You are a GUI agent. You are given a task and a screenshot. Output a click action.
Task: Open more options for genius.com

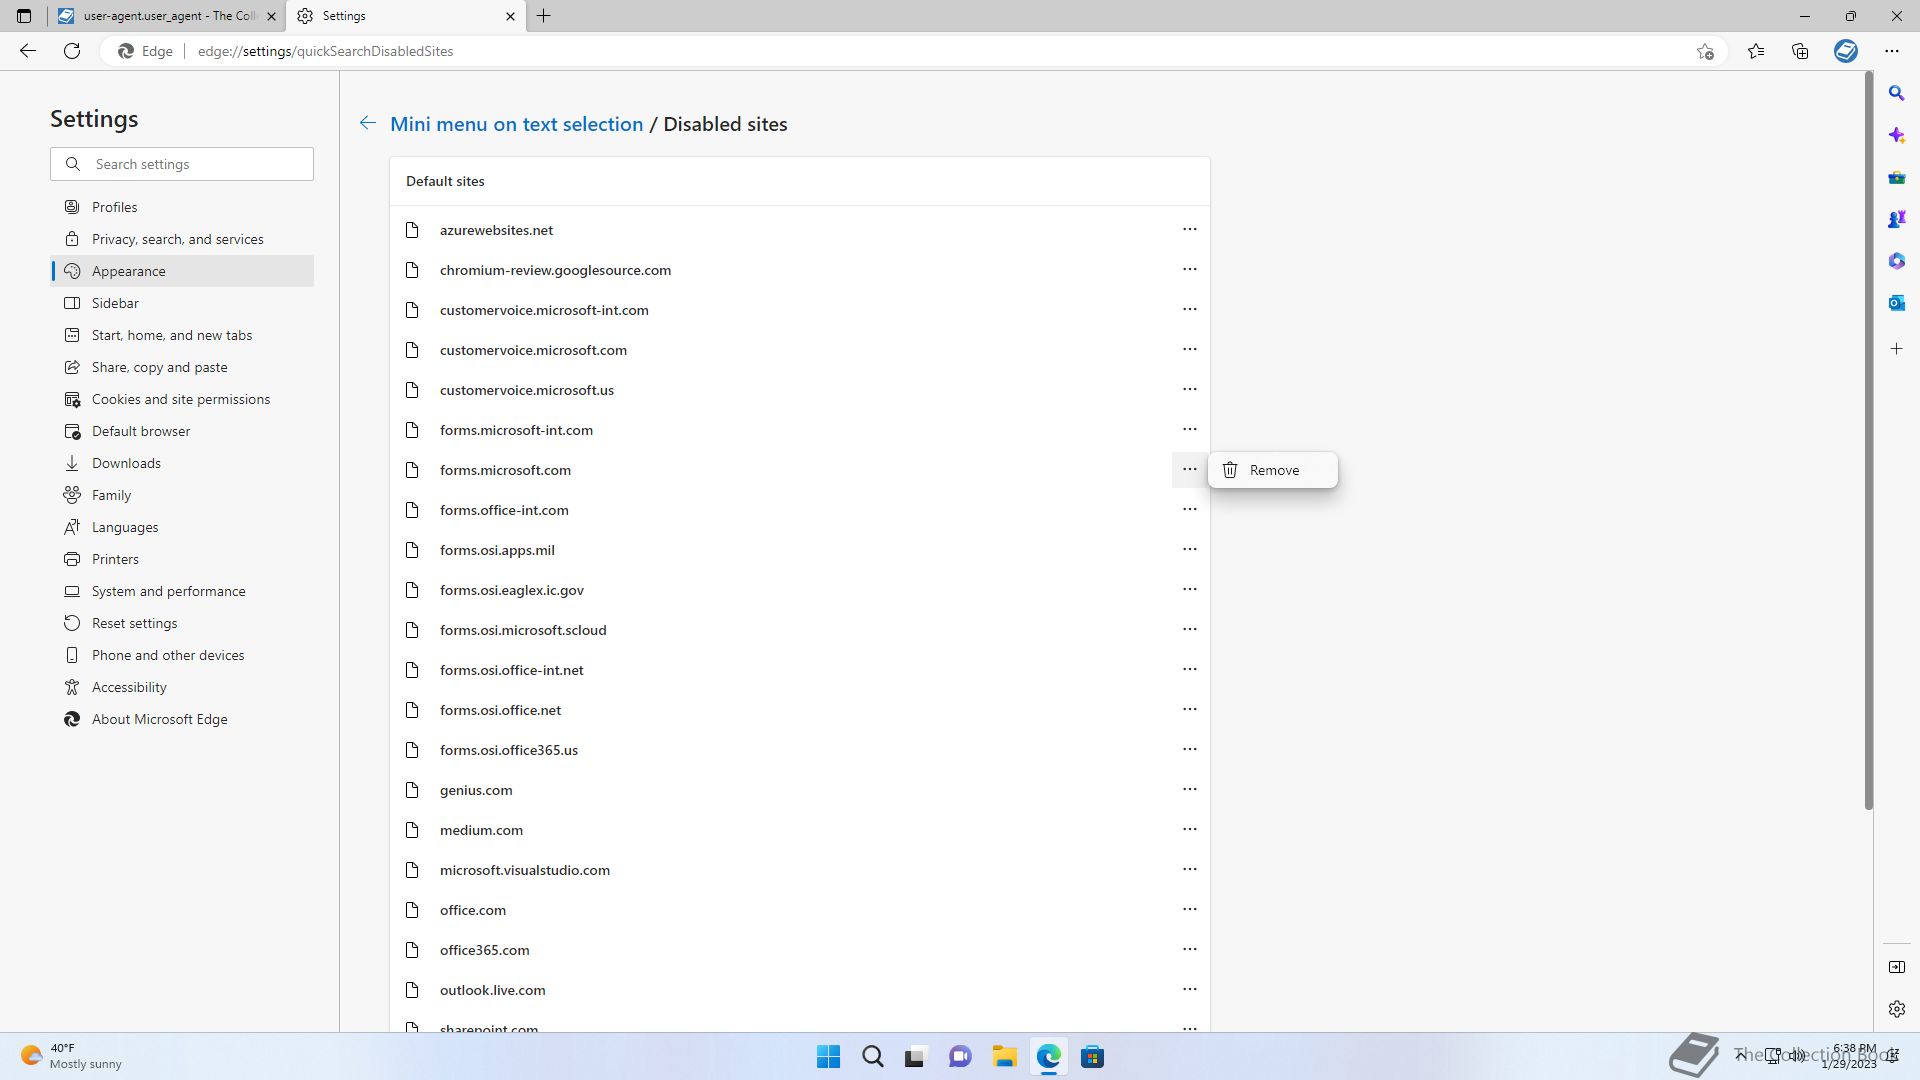(1189, 789)
